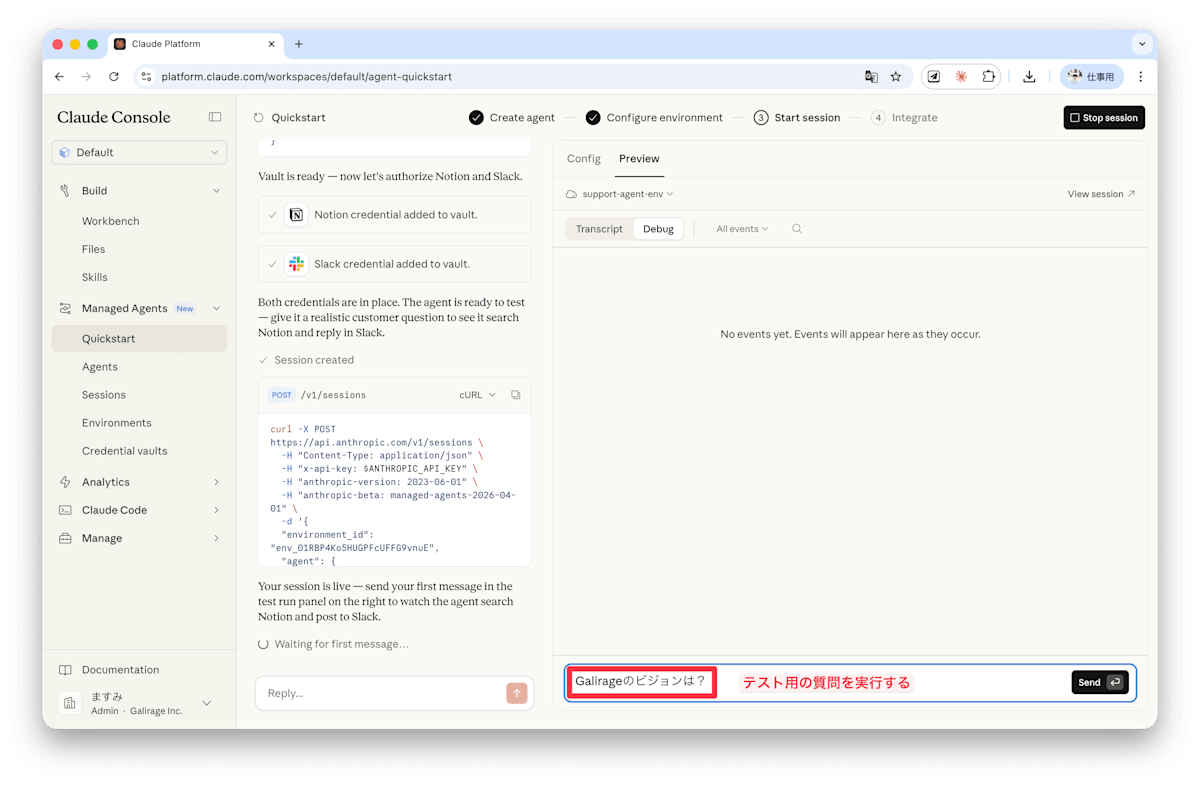Expand the Manage section chevron
The width and height of the screenshot is (1200, 785).
[x=216, y=538]
